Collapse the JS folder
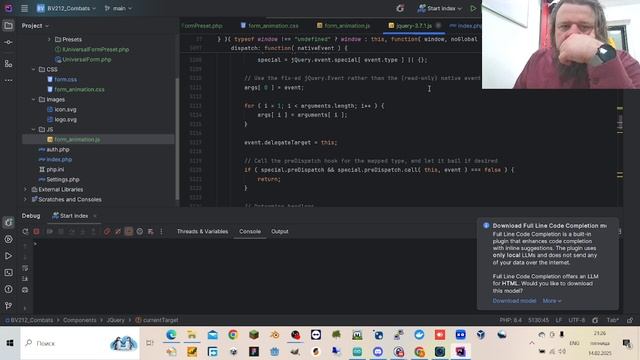The height and width of the screenshot is (360, 640). [x=33, y=129]
